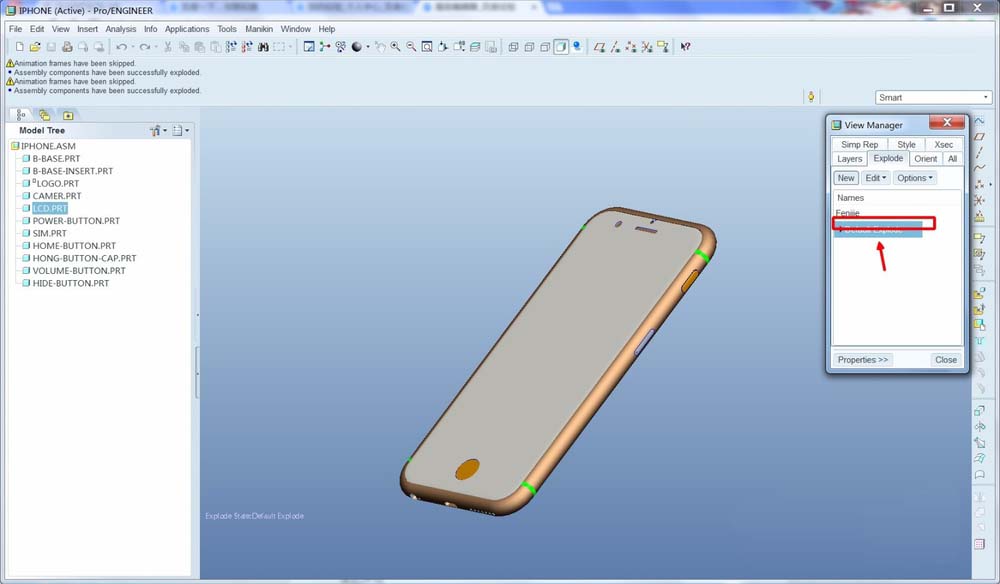Viewport: 1000px width, 584px height.
Task: Undo the last action
Action: 121,47
